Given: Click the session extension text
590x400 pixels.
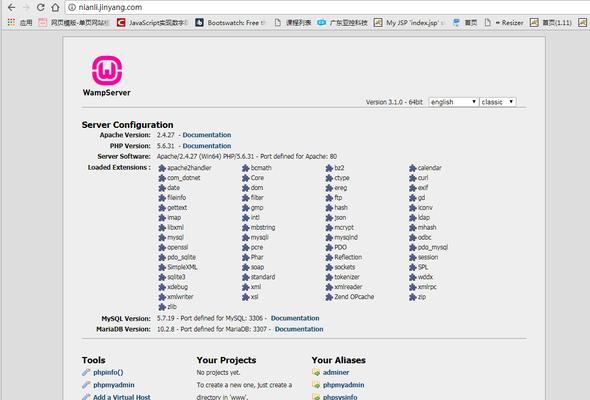Looking at the screenshot, I should [428, 257].
